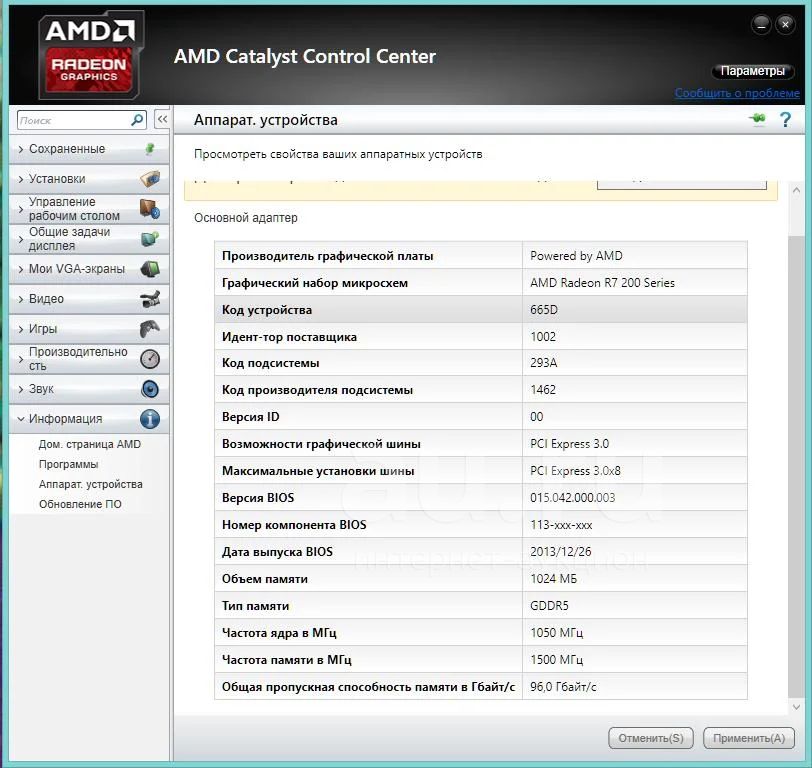The height and width of the screenshot is (768, 812).
Task: Click Сообщить о проблеме link
Action: (737, 93)
